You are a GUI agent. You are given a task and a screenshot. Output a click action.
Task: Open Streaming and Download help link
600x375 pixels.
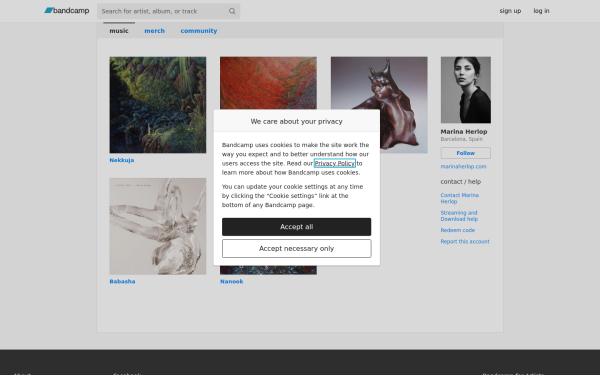459,216
